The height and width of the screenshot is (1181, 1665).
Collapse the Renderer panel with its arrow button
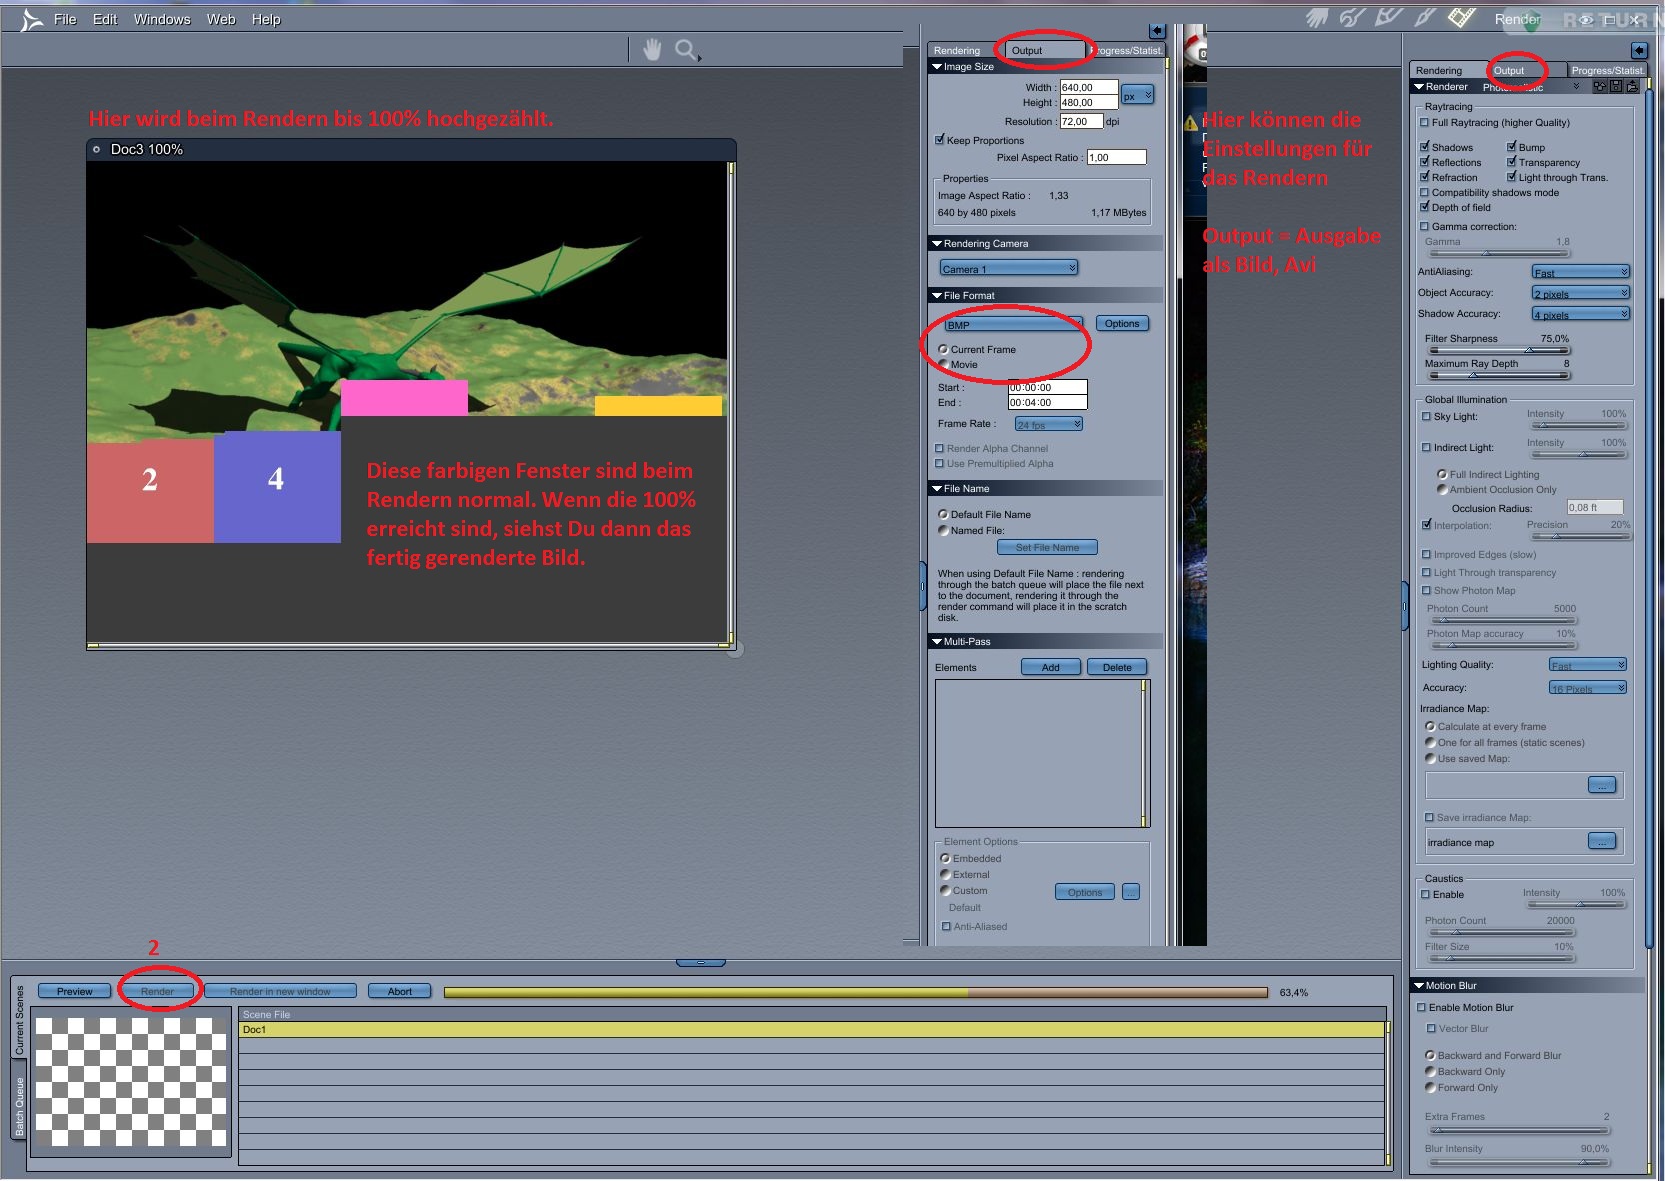click(1638, 50)
